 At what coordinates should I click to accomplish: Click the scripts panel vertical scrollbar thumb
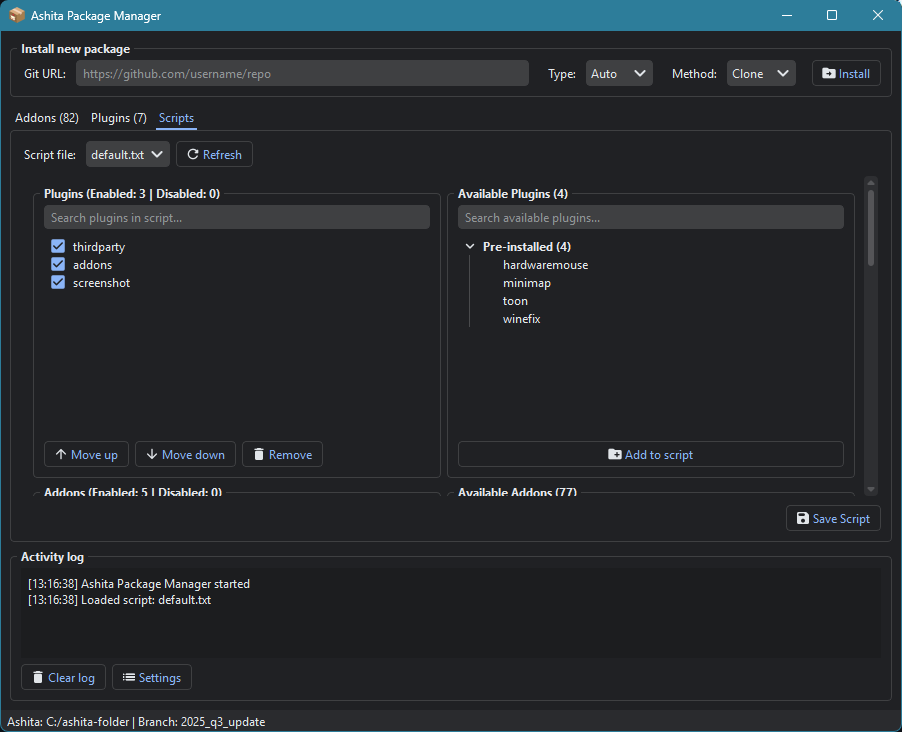[871, 228]
